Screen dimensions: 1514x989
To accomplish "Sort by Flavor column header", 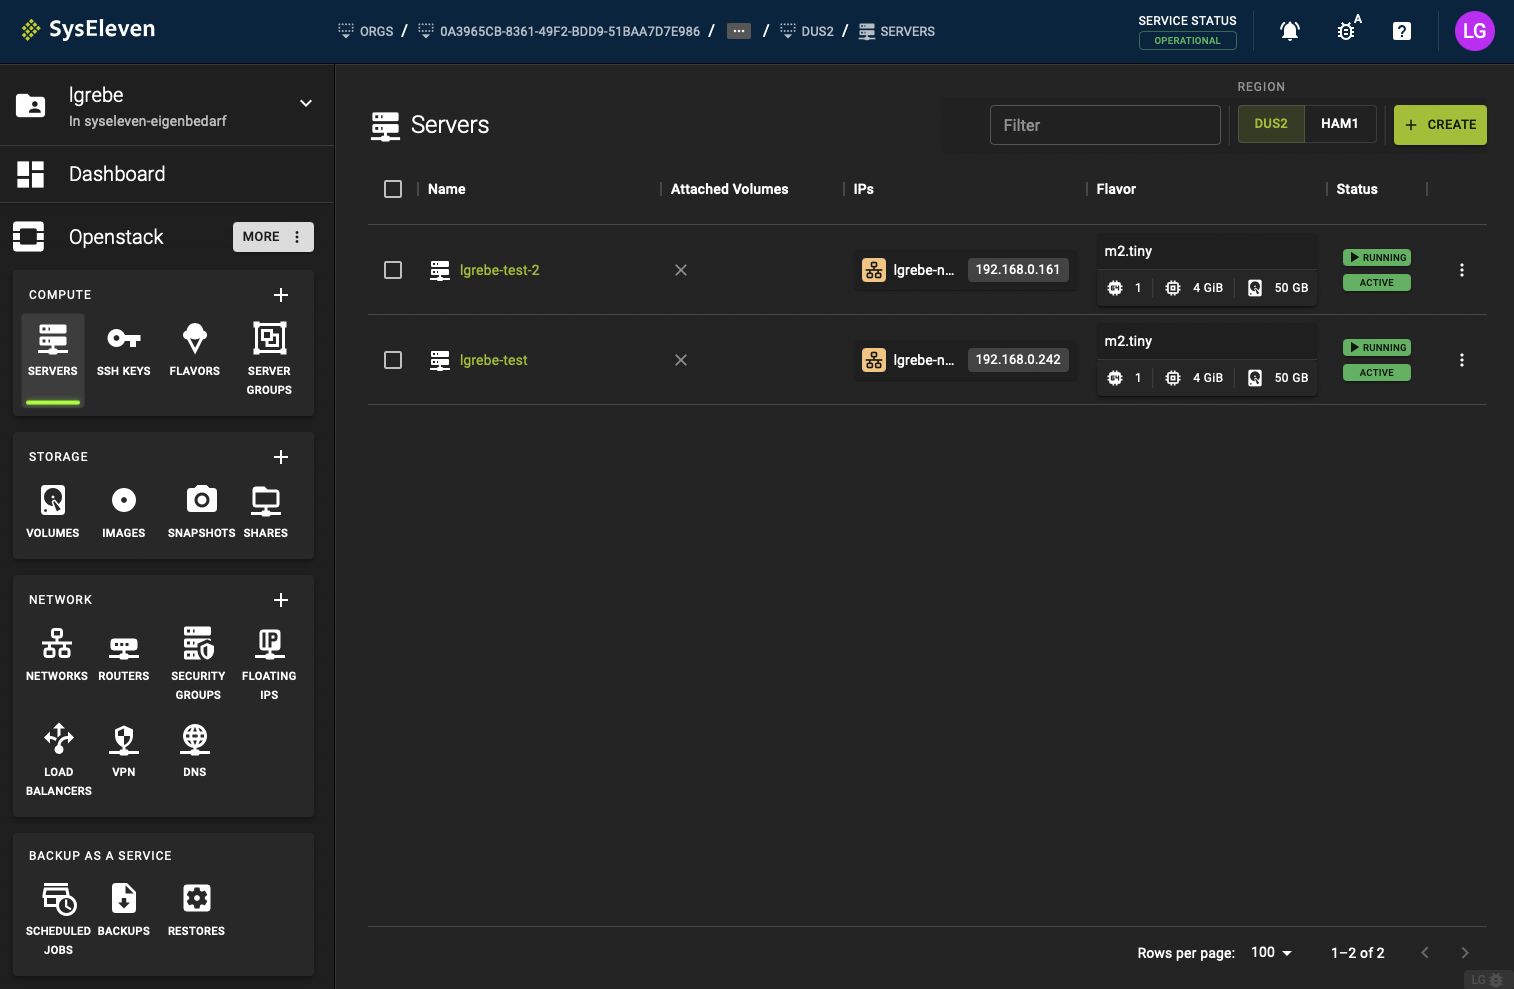I will pos(1116,189).
